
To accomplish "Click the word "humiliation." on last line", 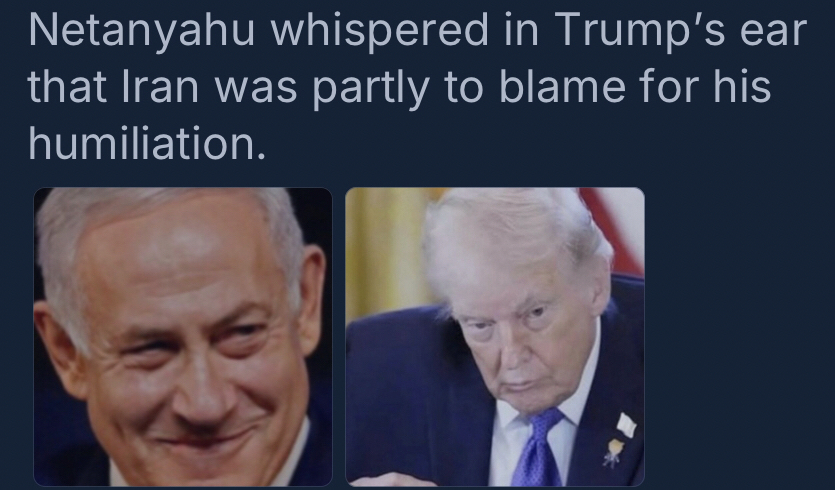I will point(148,143).
